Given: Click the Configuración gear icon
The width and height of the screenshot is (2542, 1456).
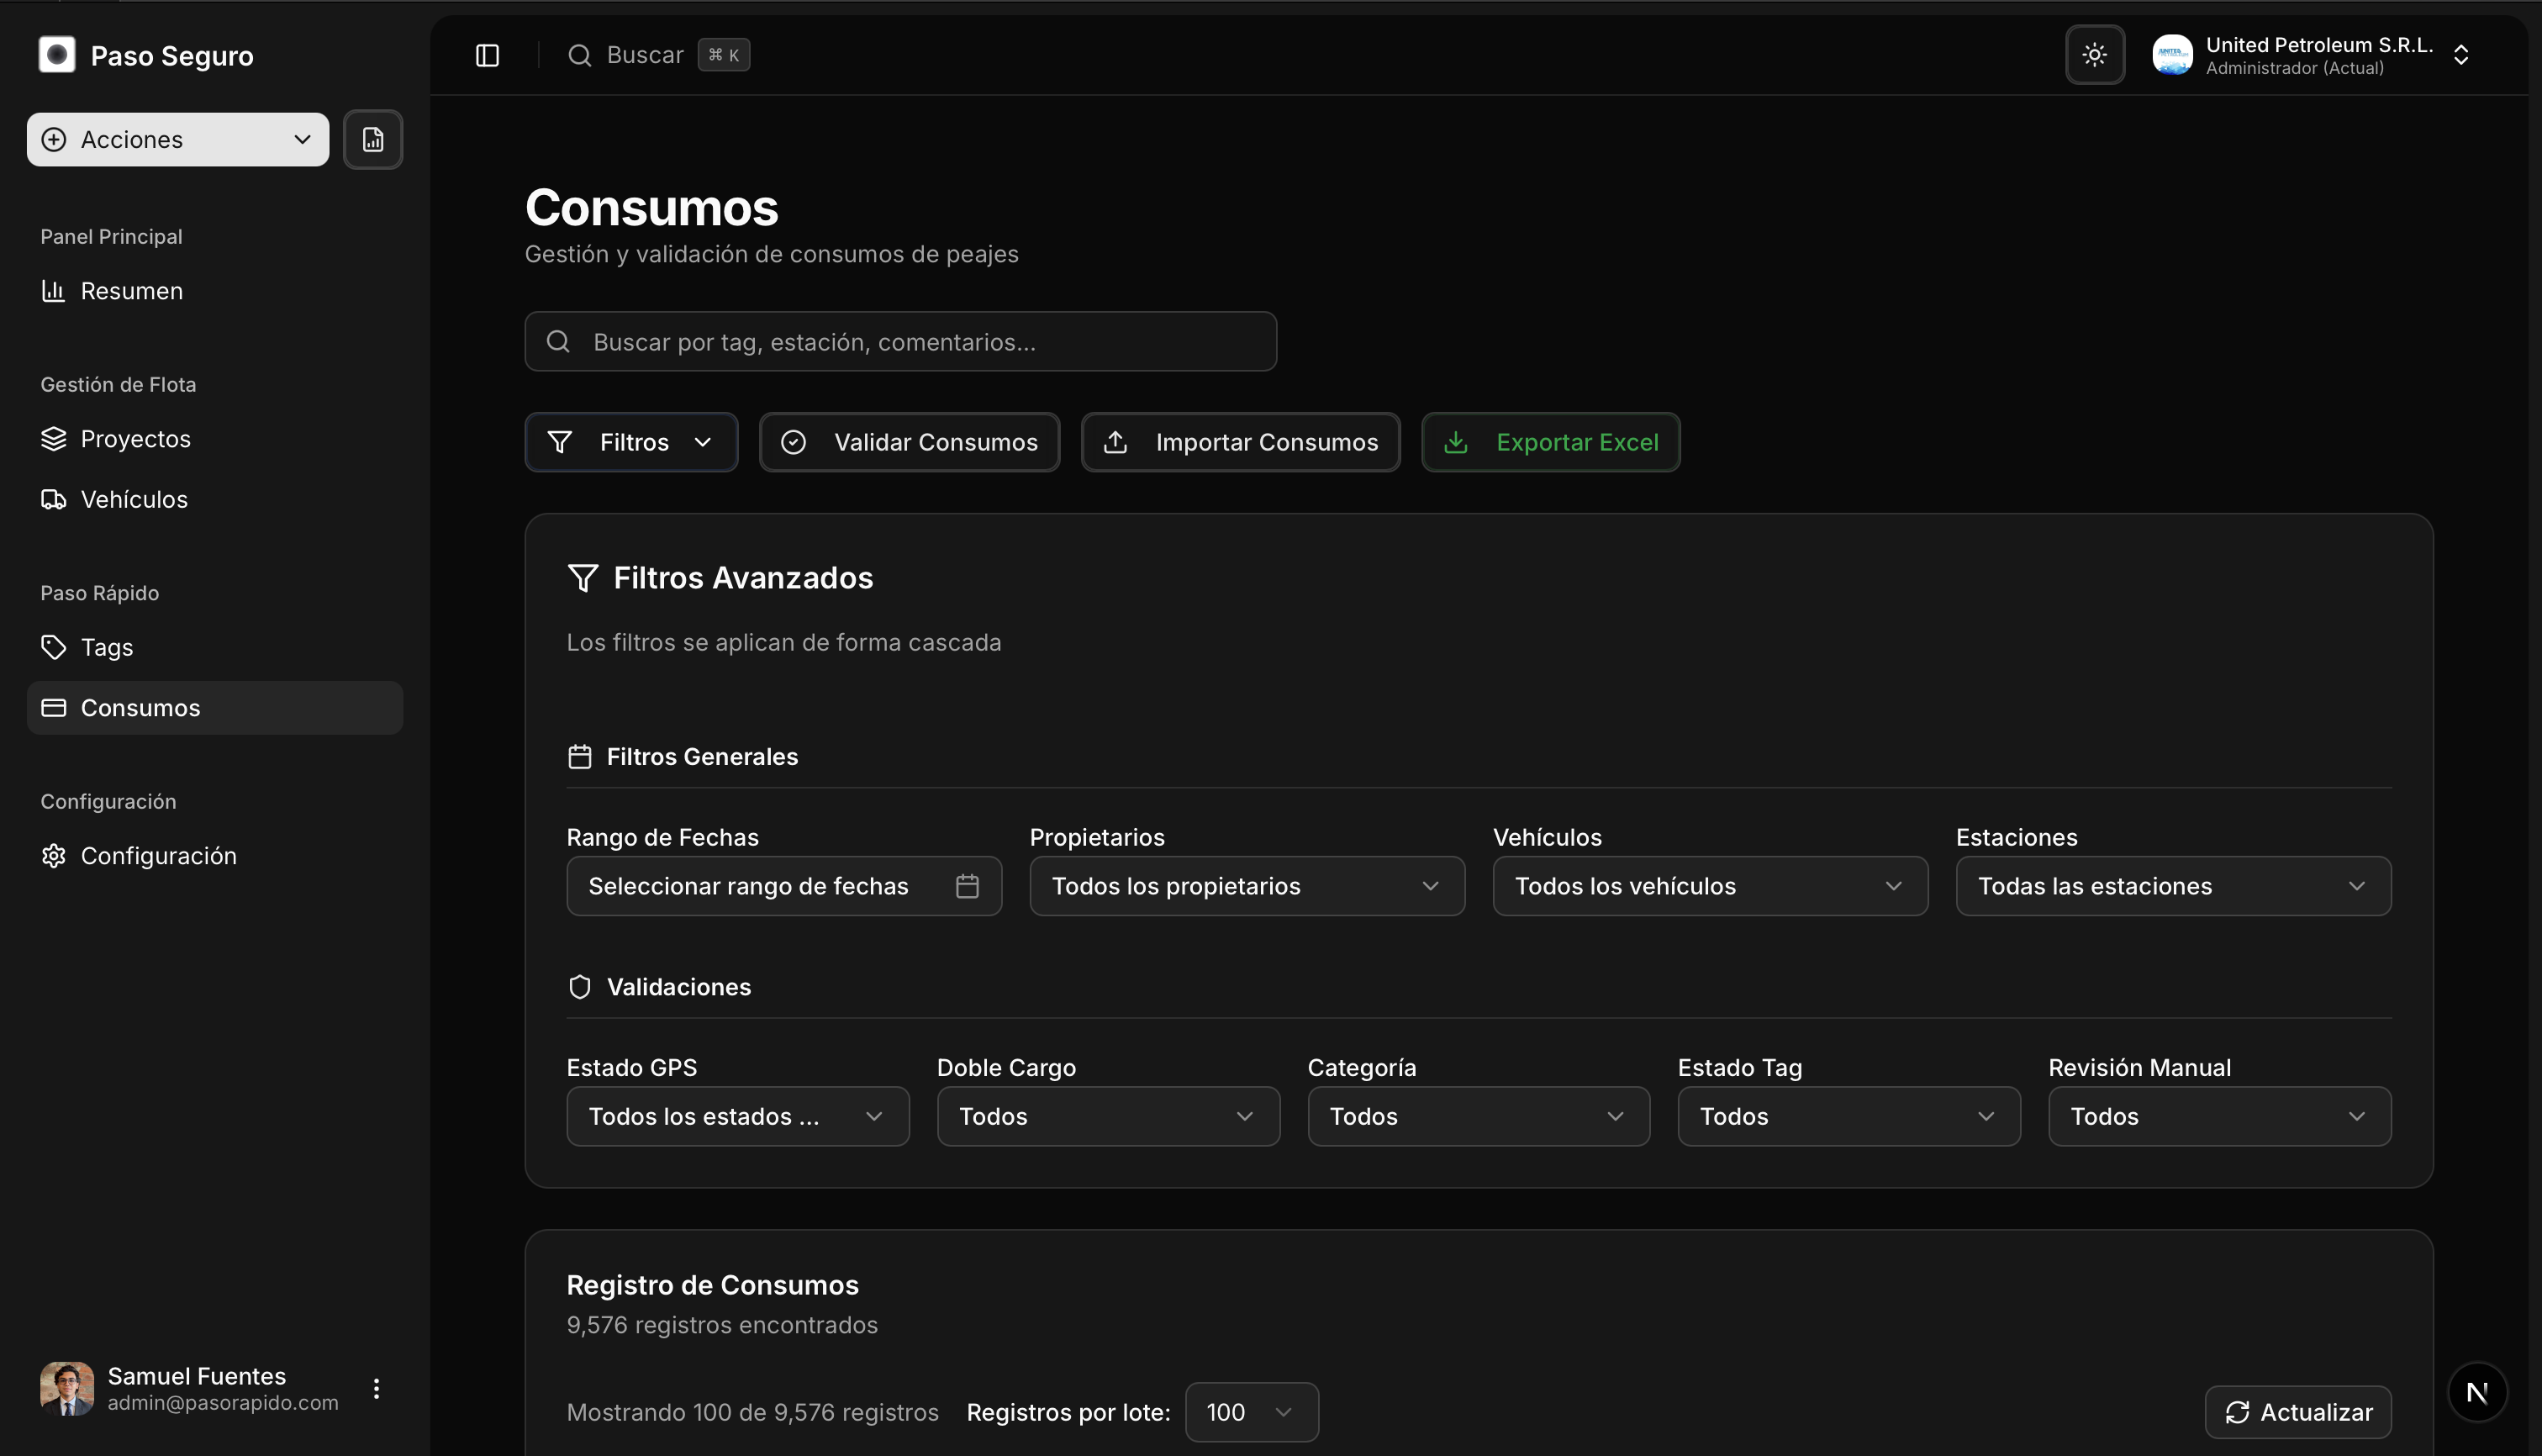Looking at the screenshot, I should [53, 855].
